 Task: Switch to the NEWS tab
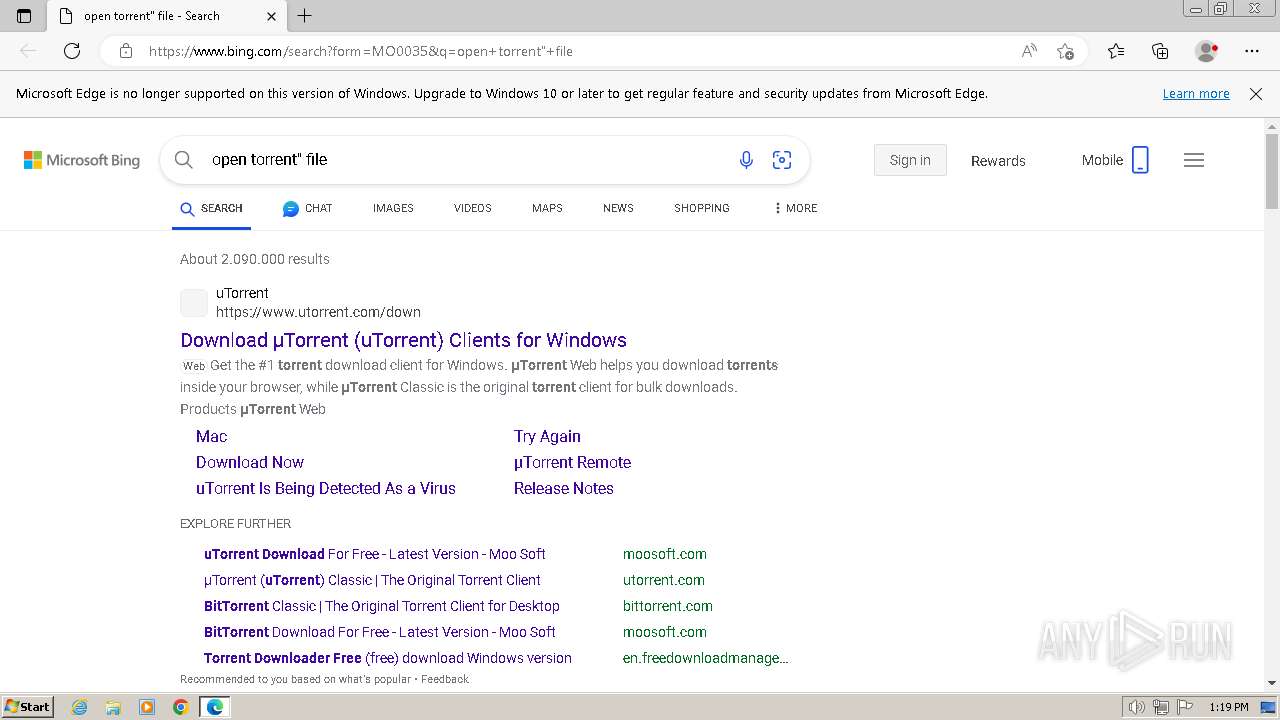click(x=618, y=208)
